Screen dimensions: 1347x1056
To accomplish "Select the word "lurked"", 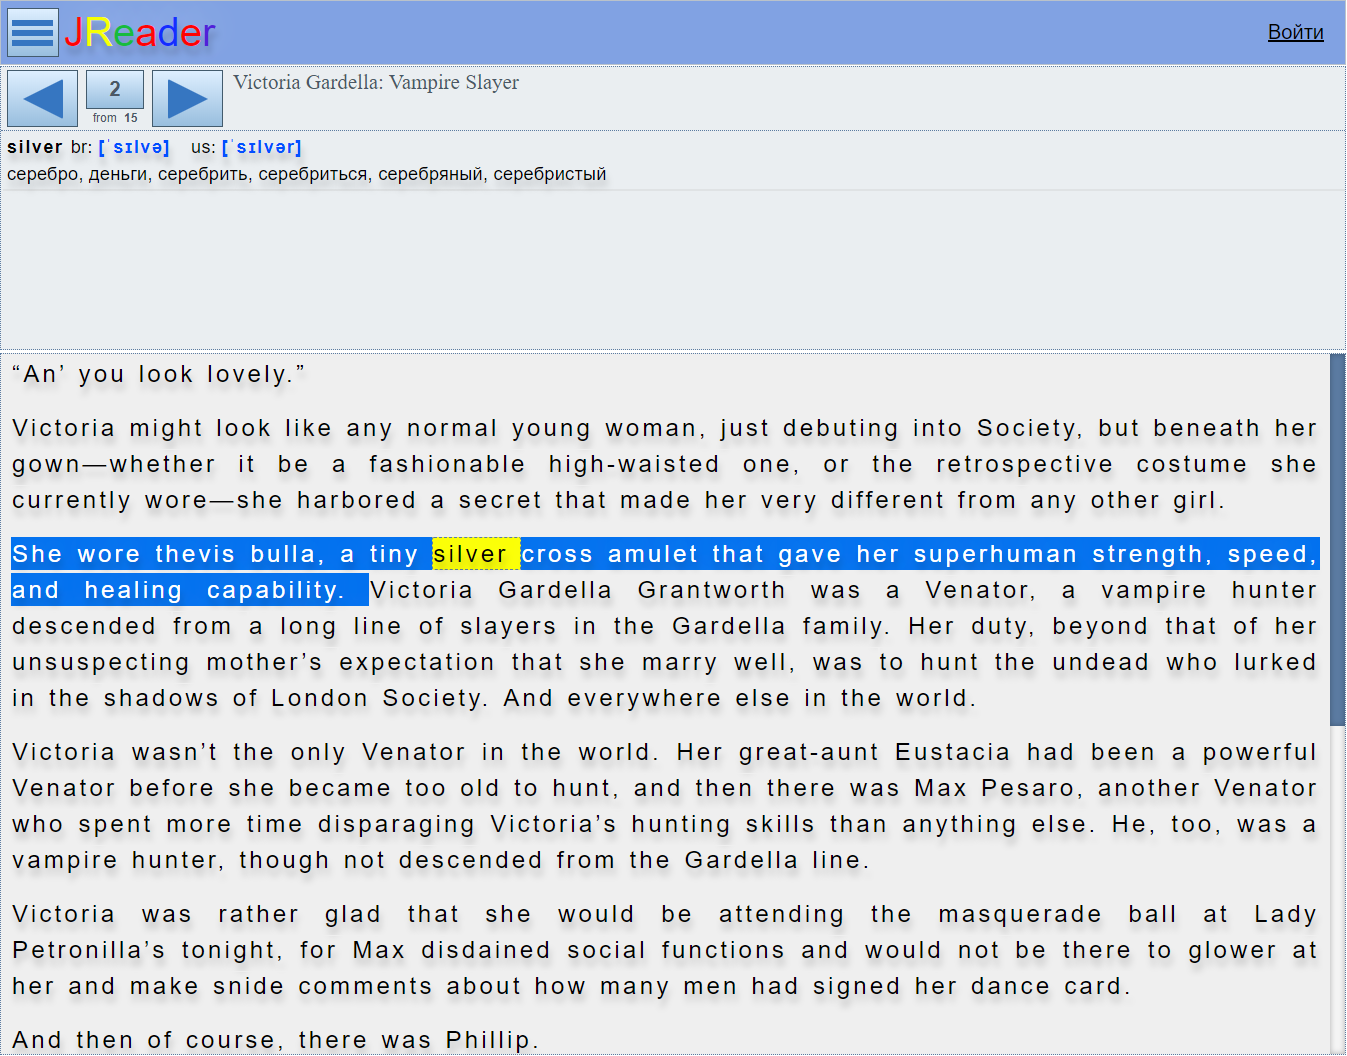I will [x=1276, y=662].
